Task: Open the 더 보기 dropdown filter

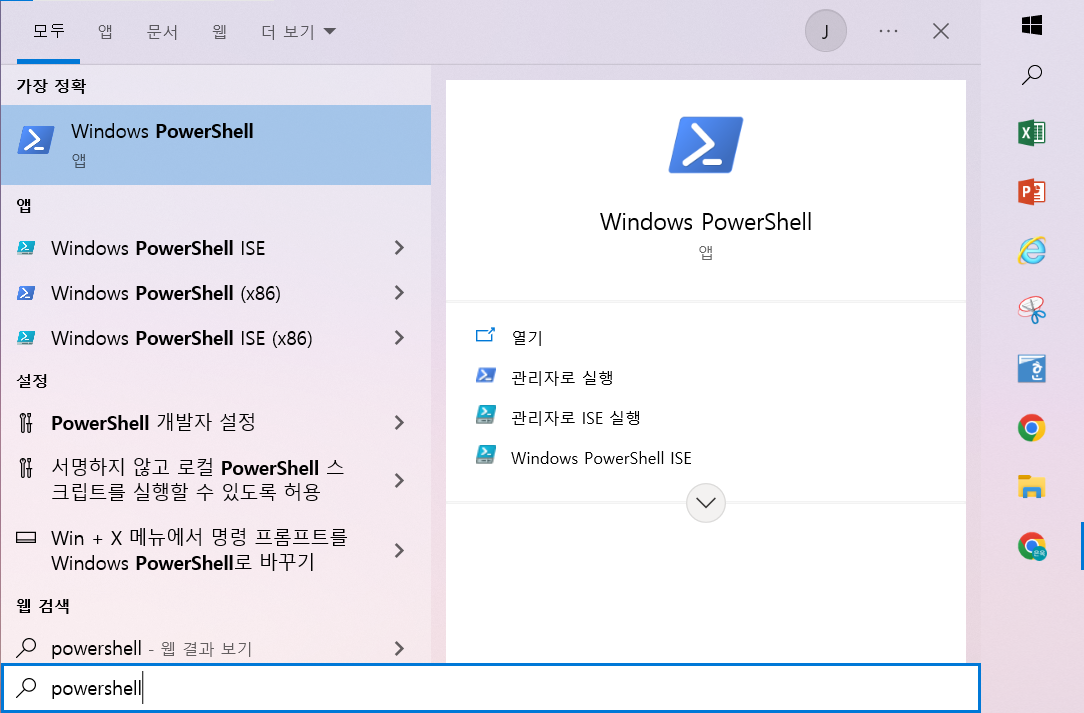Action: [299, 32]
